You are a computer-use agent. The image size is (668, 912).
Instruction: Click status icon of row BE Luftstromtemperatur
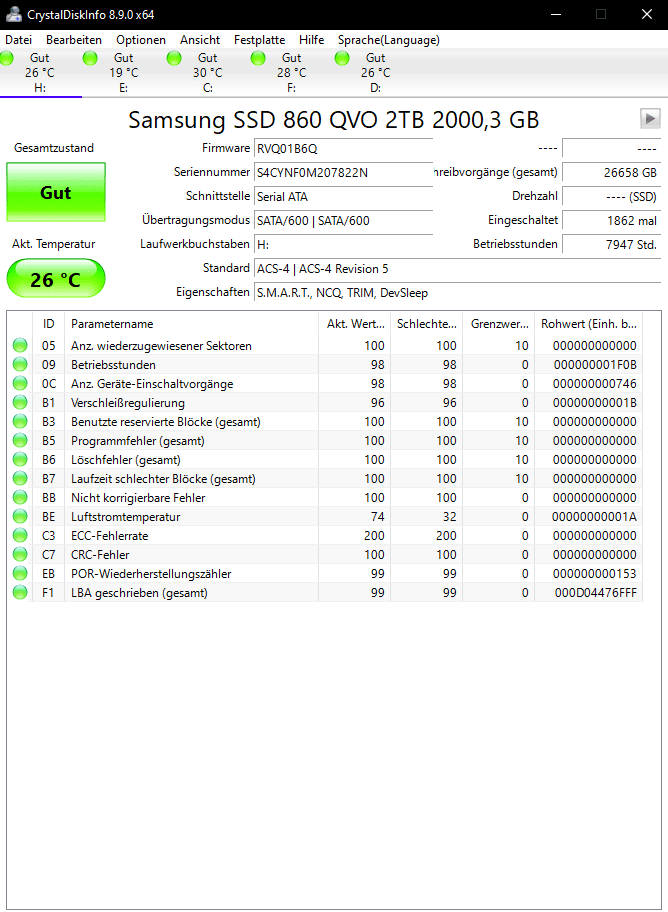coord(20,516)
